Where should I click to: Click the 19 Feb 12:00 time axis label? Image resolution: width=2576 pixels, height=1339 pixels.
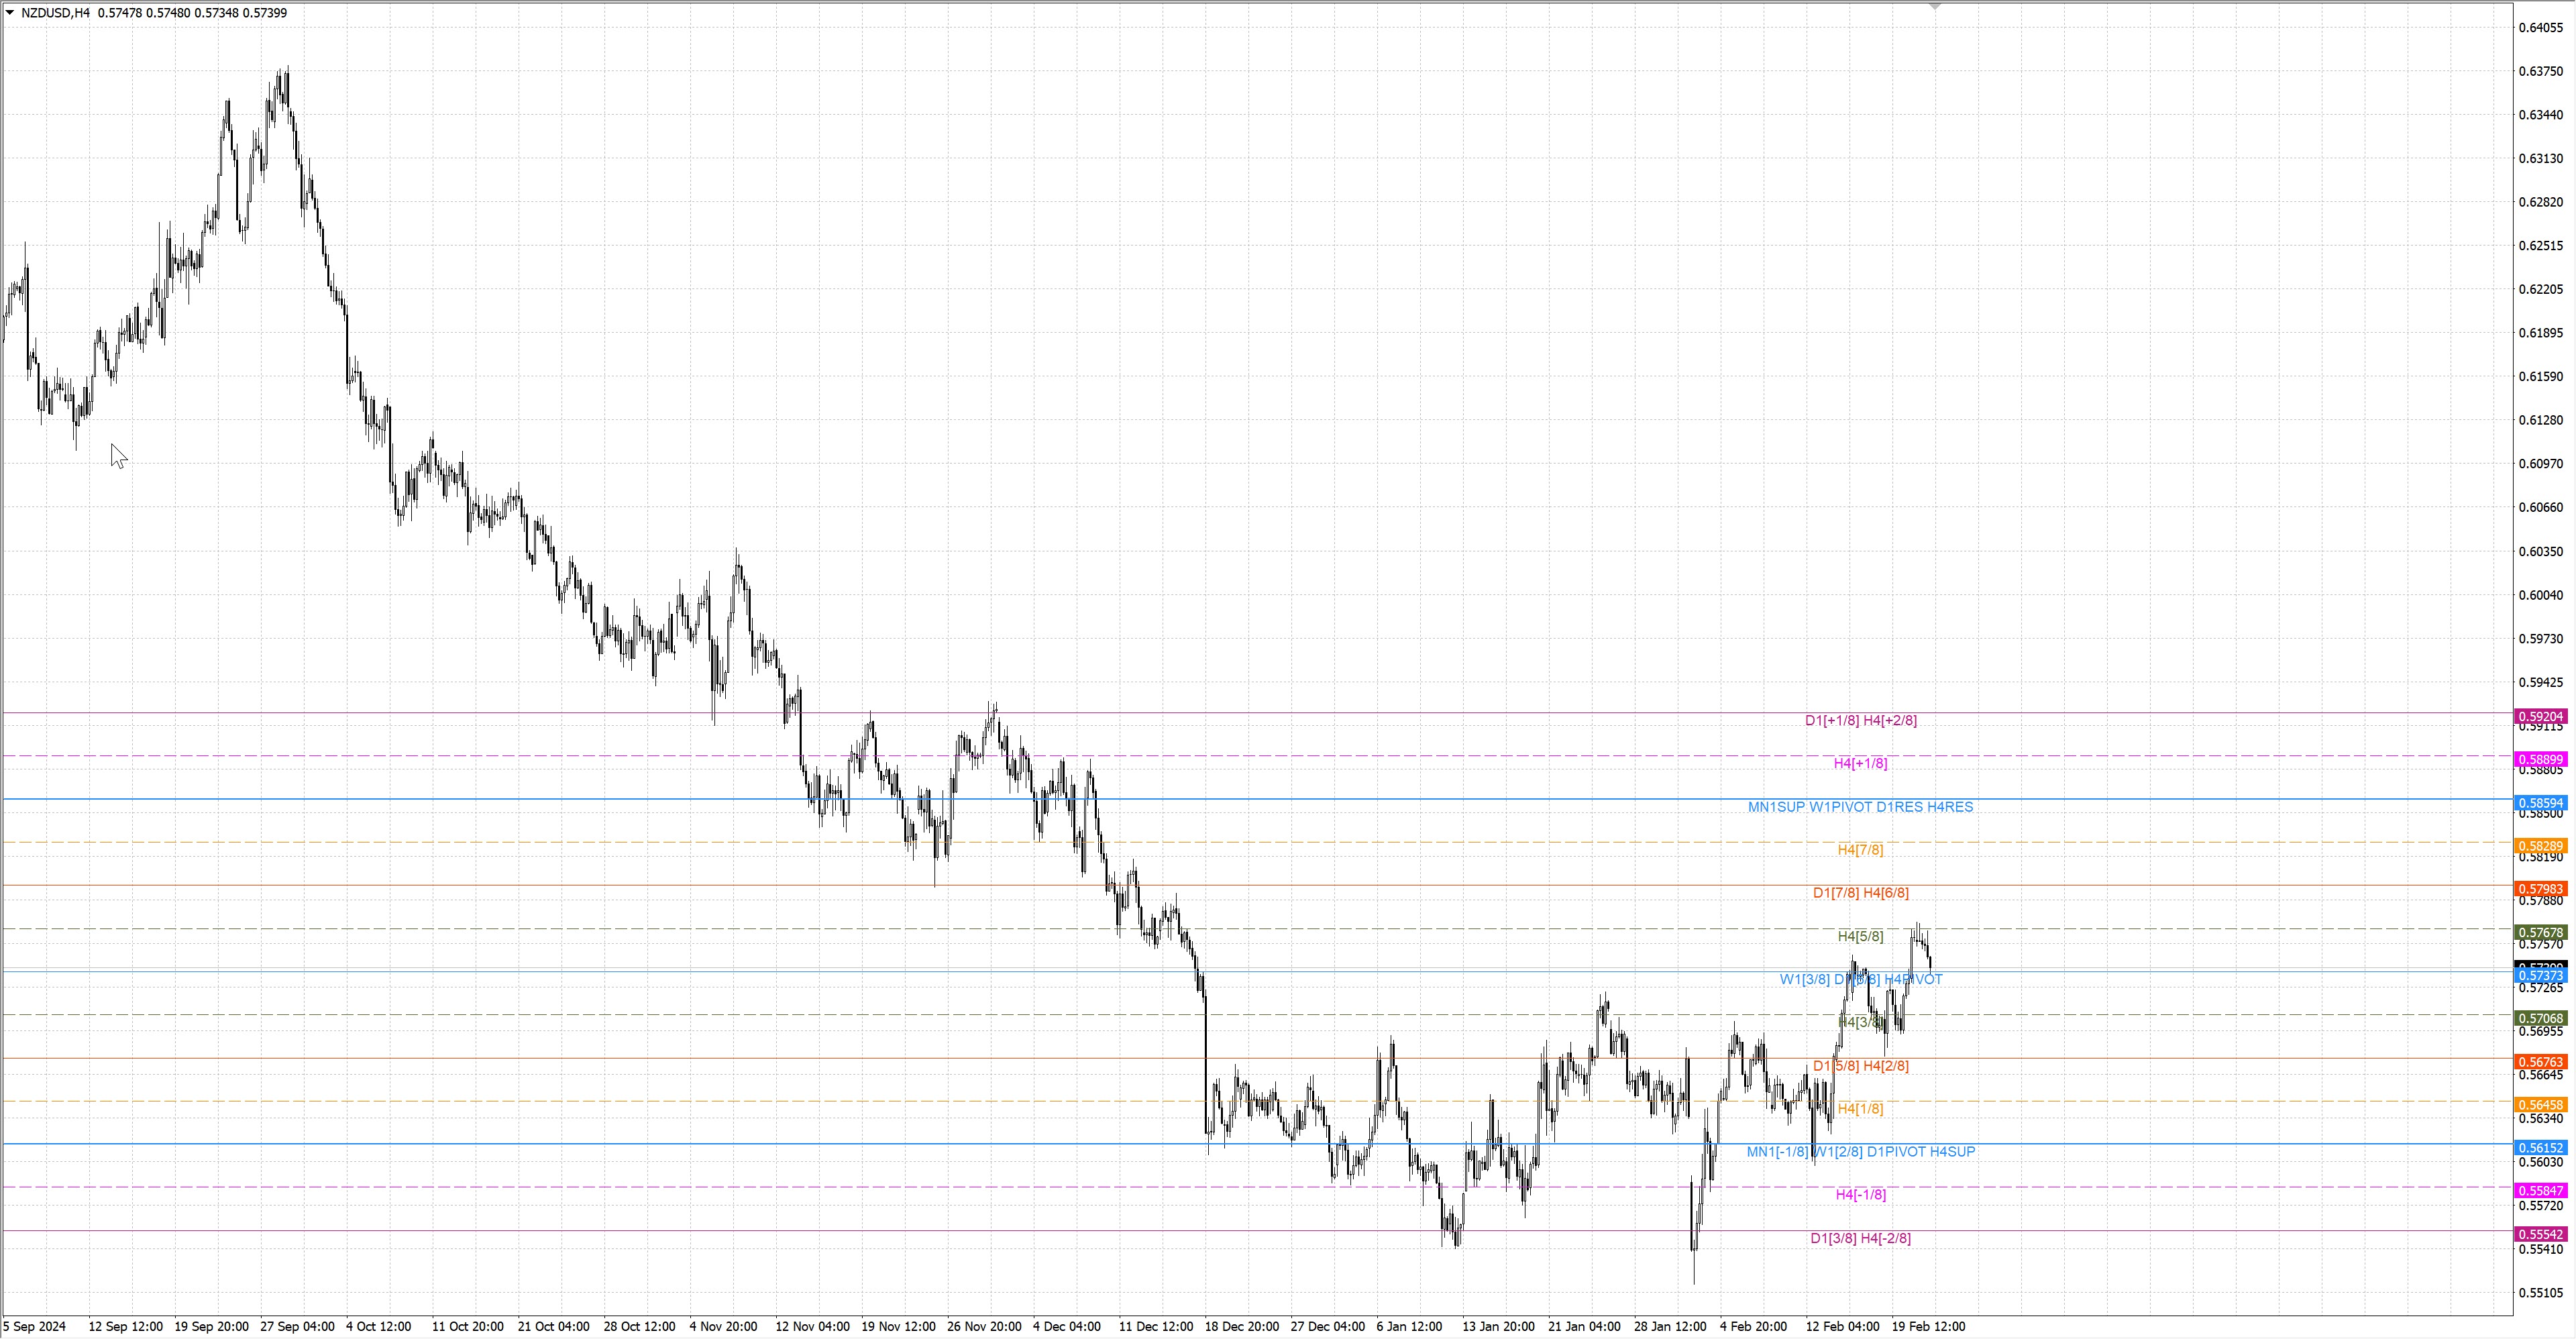pos(1928,1327)
